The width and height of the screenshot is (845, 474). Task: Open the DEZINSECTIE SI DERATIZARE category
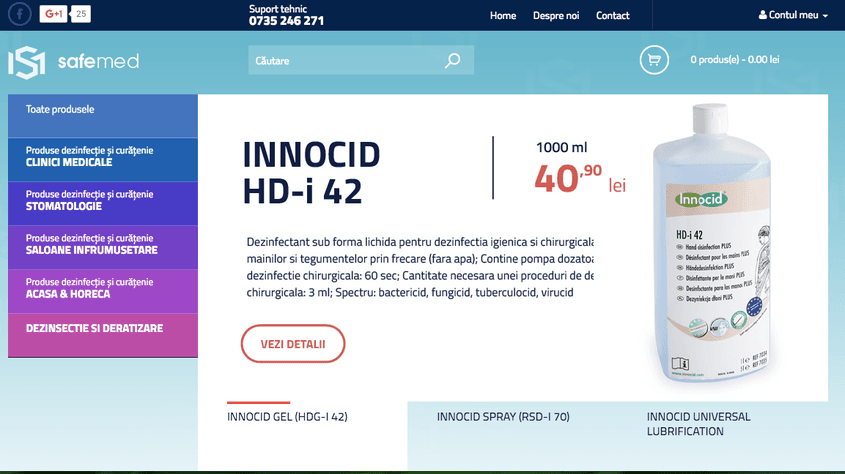94,328
